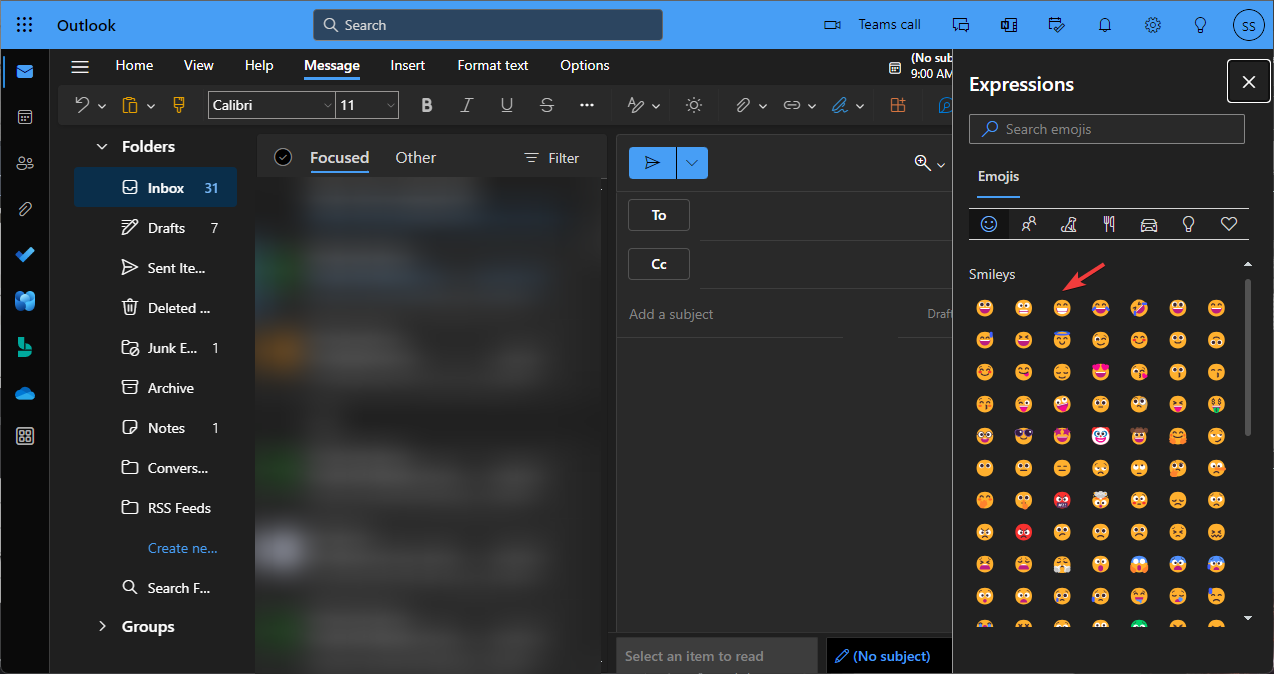Image resolution: width=1274 pixels, height=674 pixels.
Task: Open the Undo dropdown arrow
Action: point(102,106)
